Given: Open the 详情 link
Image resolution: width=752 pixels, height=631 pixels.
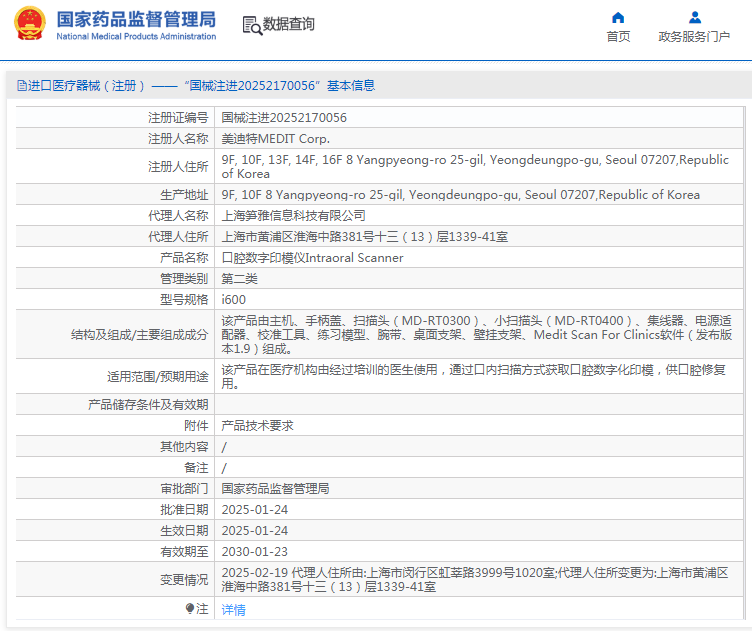Looking at the screenshot, I should (234, 609).
